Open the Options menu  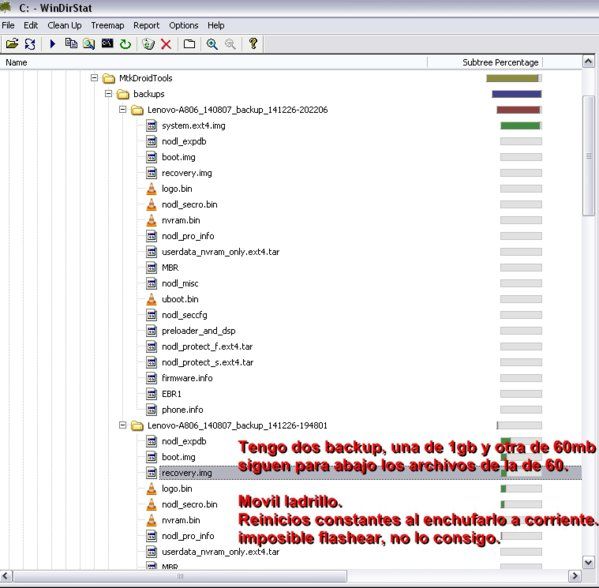click(183, 26)
